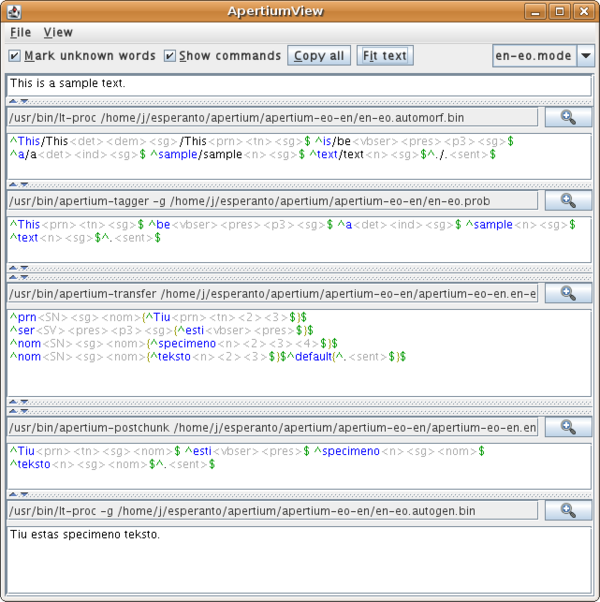
Task: Click down arrow on divider below tagger output
Action: point(22,268)
